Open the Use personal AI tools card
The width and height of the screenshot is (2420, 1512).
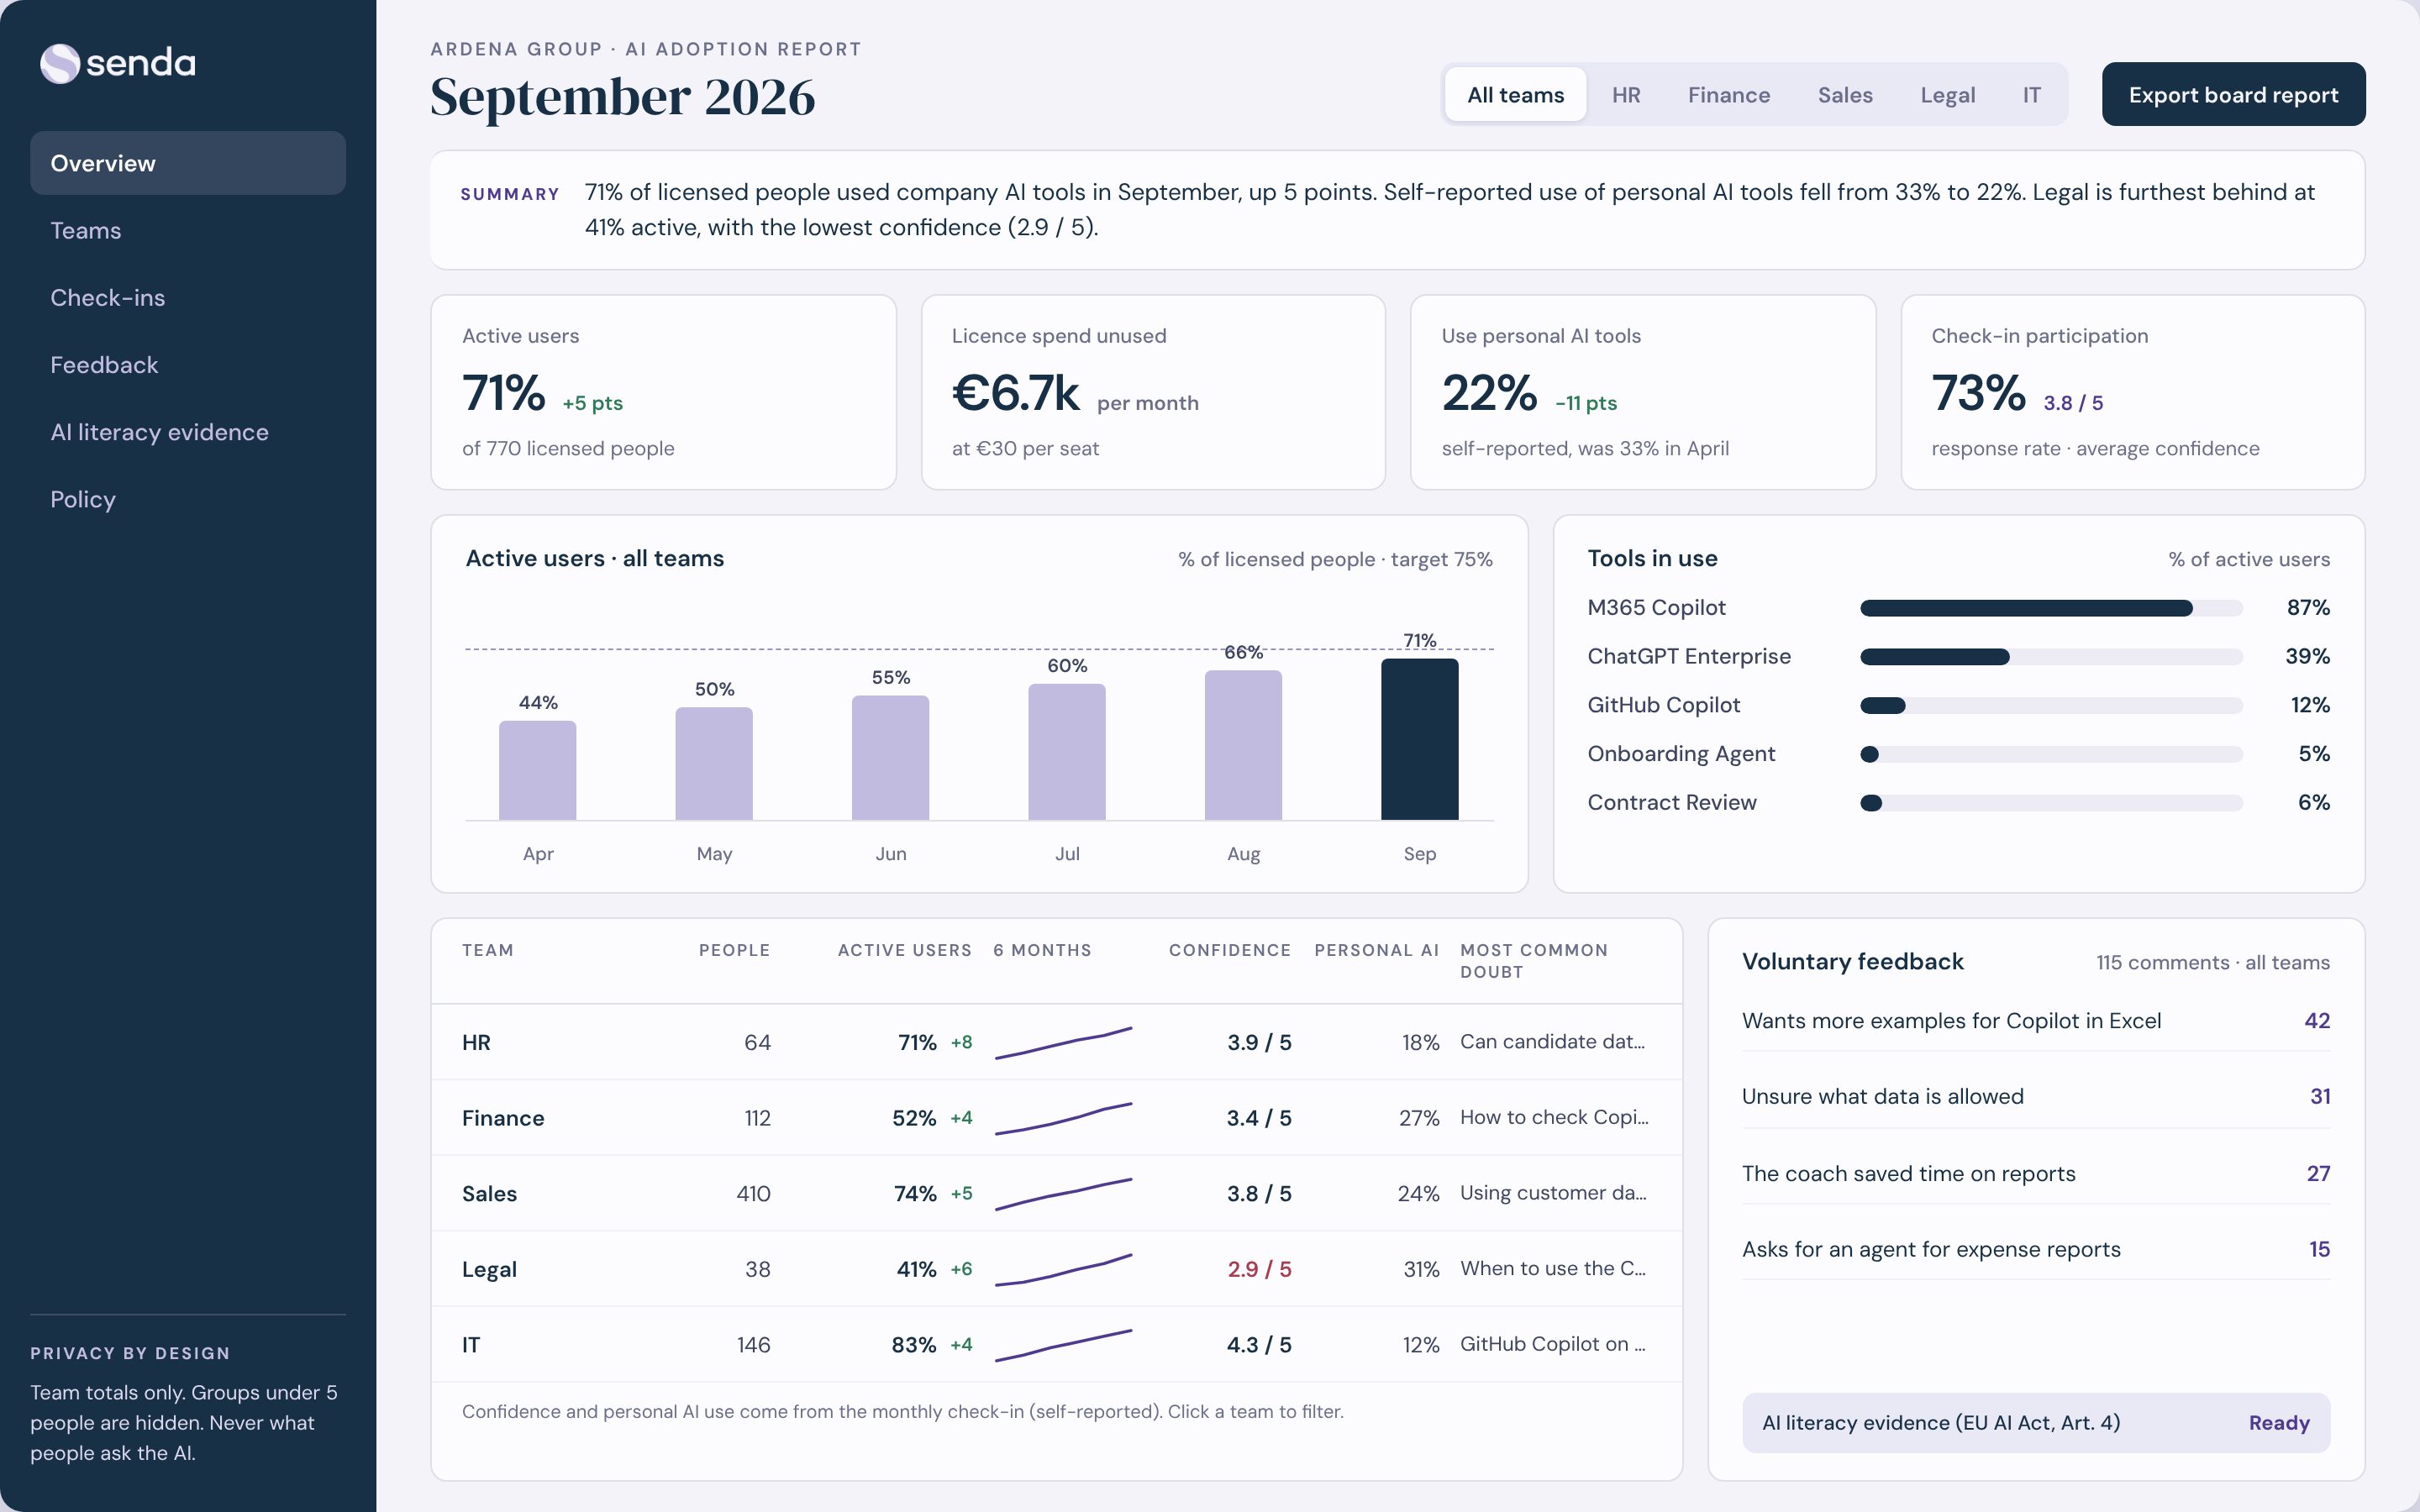tap(1643, 392)
